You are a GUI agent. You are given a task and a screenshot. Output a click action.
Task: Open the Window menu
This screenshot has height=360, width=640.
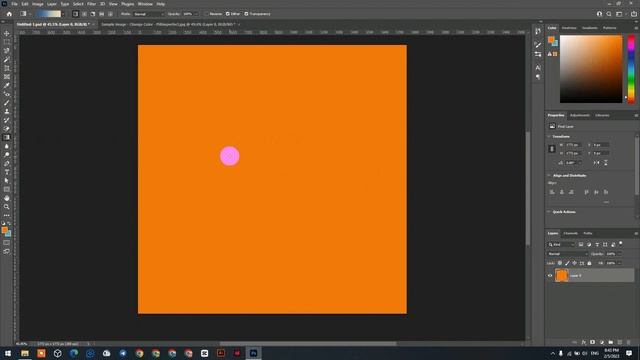pyautogui.click(x=145, y=4)
